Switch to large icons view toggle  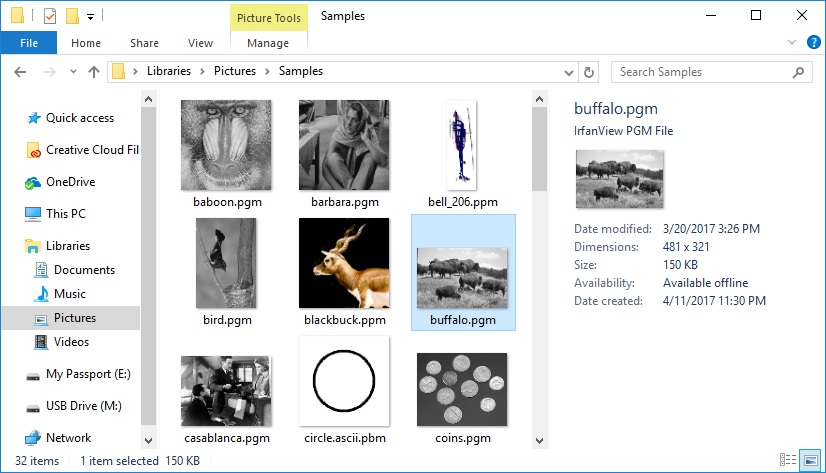[811, 460]
